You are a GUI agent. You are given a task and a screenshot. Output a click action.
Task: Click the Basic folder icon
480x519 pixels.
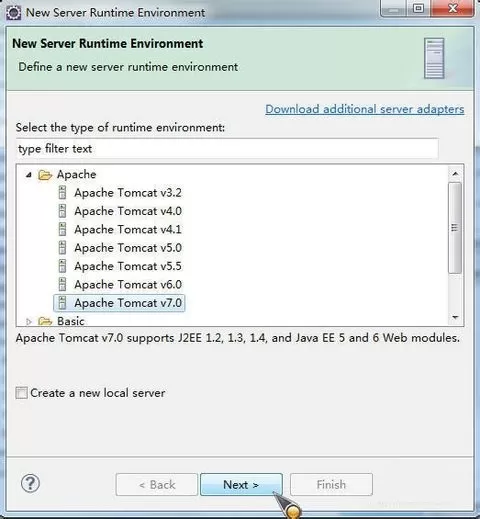coord(45,321)
